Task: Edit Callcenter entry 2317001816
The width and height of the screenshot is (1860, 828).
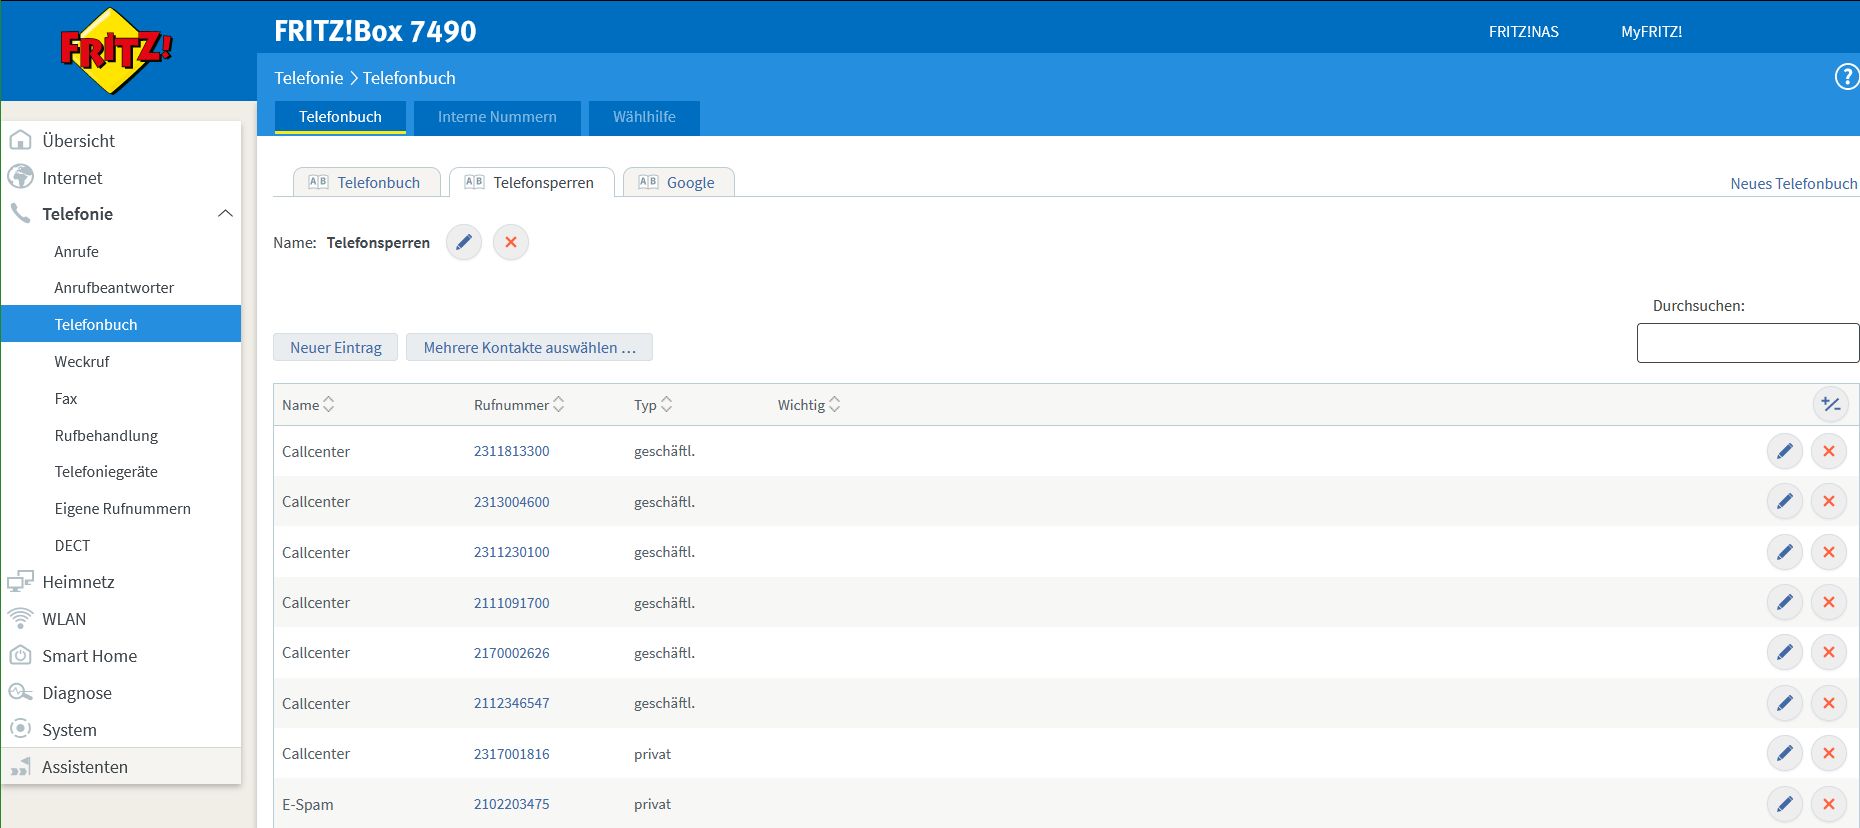Action: point(1784,753)
